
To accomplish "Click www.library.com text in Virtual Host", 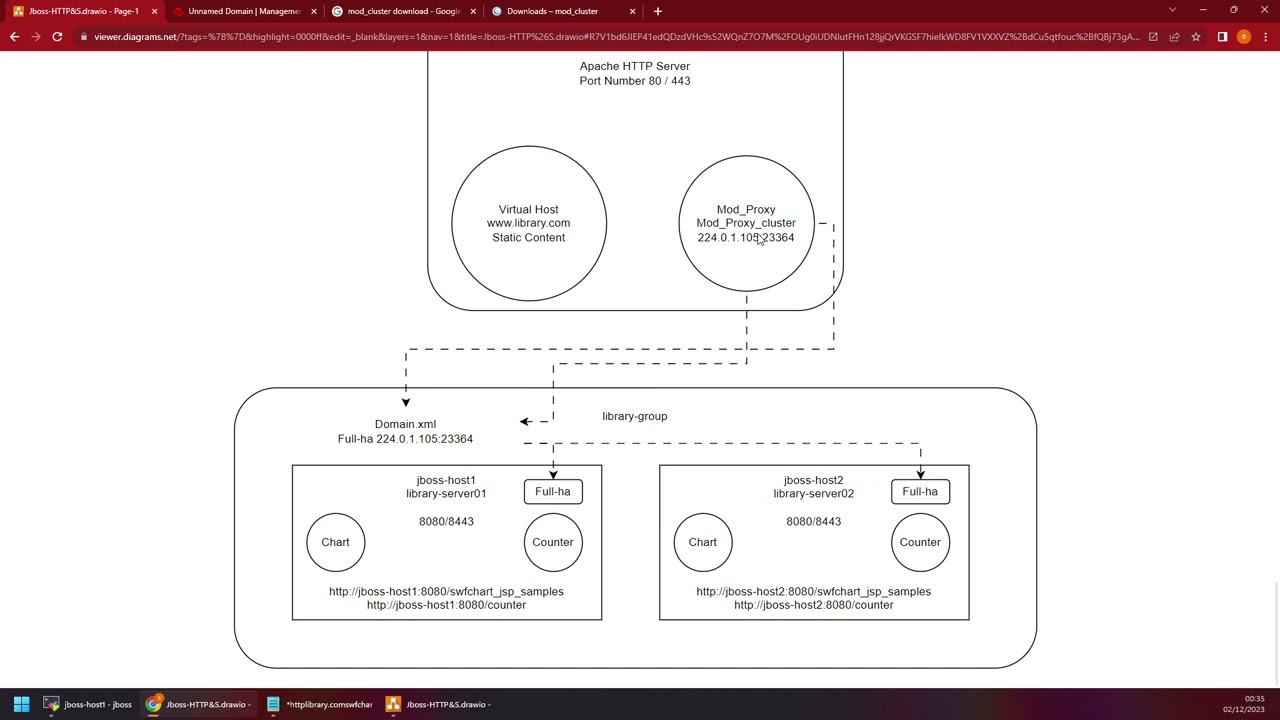I will pos(529,223).
